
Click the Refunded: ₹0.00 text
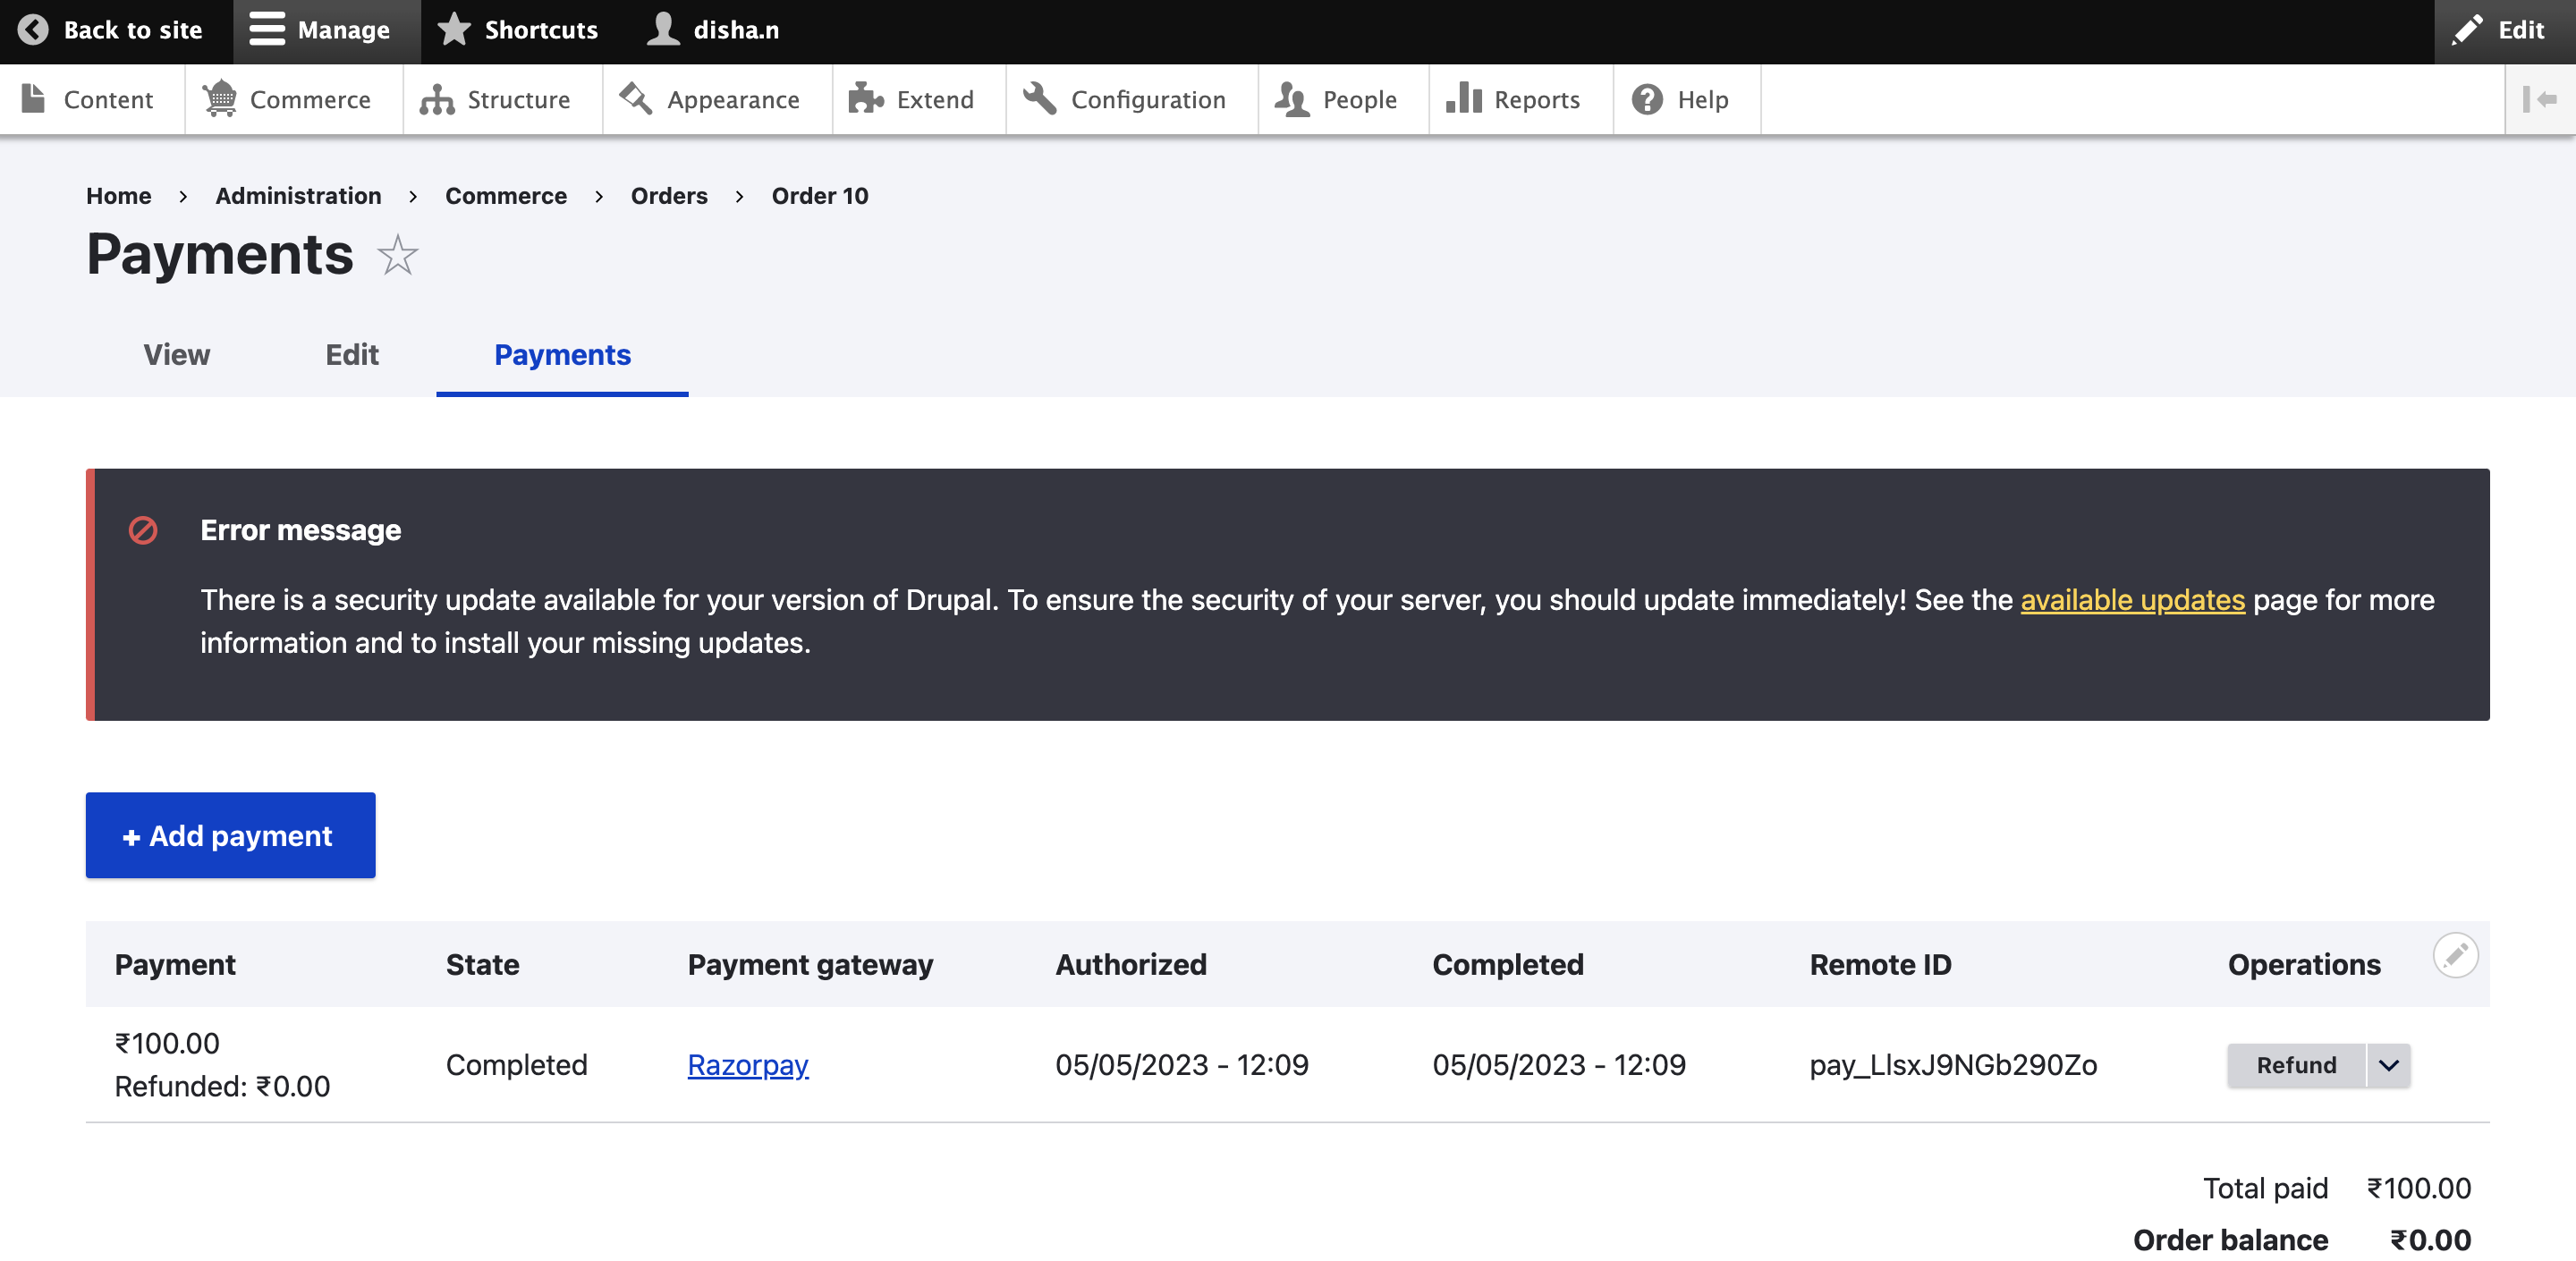[222, 1086]
